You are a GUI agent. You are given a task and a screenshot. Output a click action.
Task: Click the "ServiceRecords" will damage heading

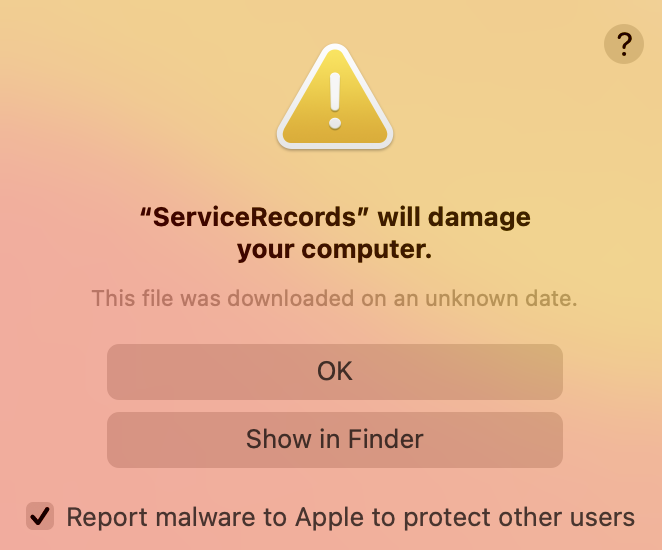(x=335, y=217)
